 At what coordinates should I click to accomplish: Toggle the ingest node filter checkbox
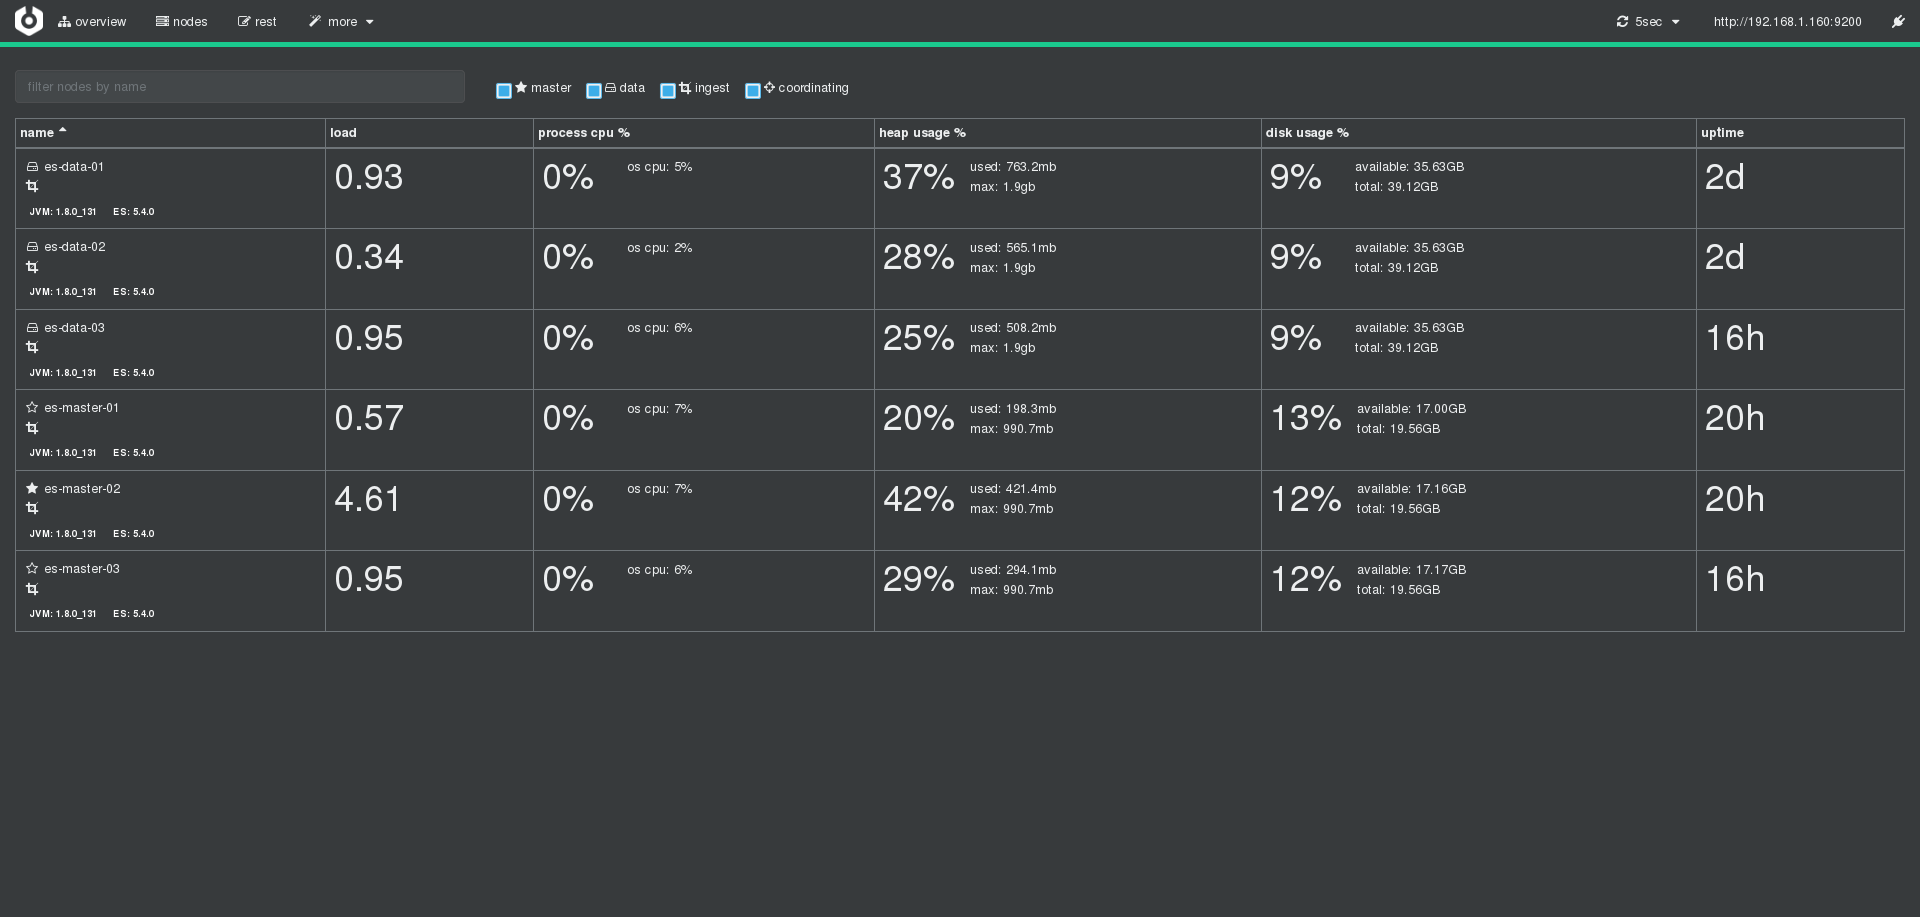668,91
